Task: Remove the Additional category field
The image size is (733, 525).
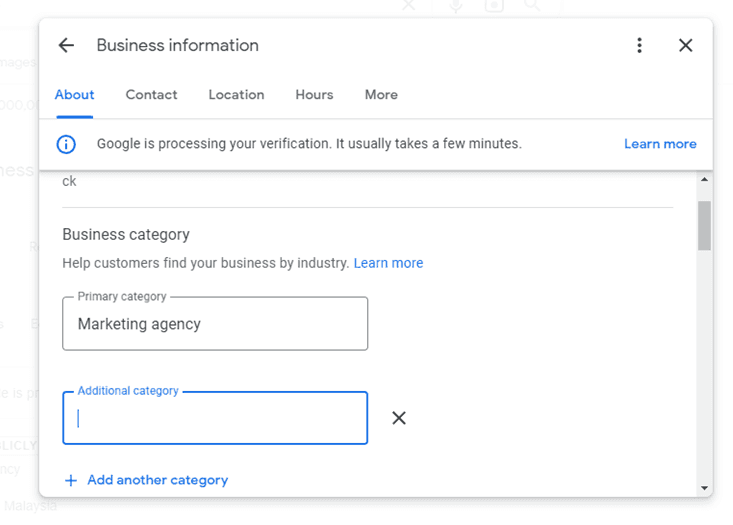Action: pos(399,418)
